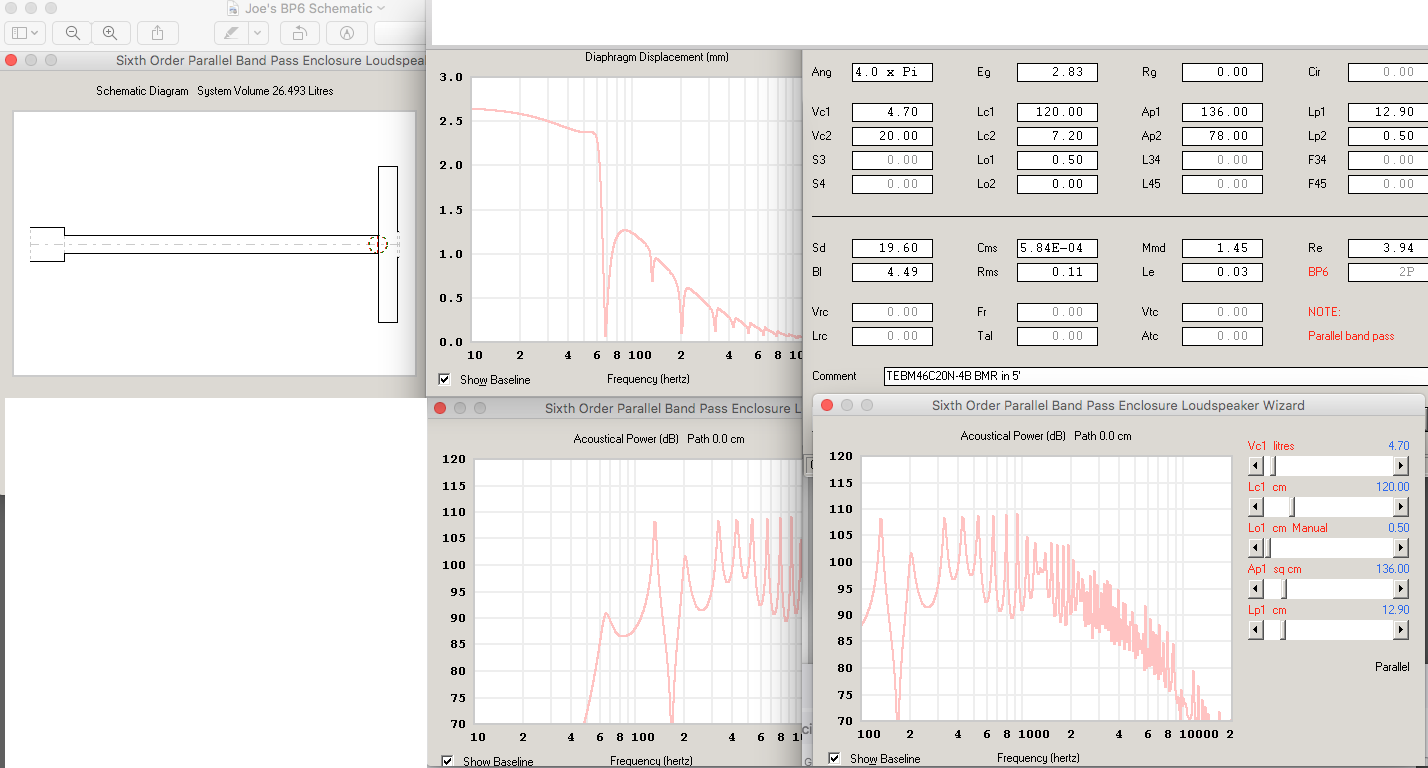Click the right arrow of the Ap1 slider
1428x768 pixels.
[1401, 589]
